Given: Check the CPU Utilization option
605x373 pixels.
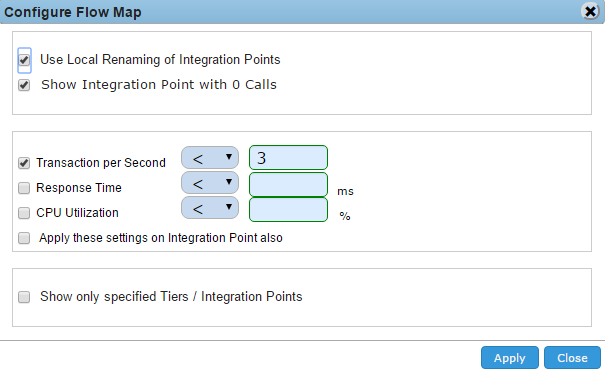Looking at the screenshot, I should [24, 213].
